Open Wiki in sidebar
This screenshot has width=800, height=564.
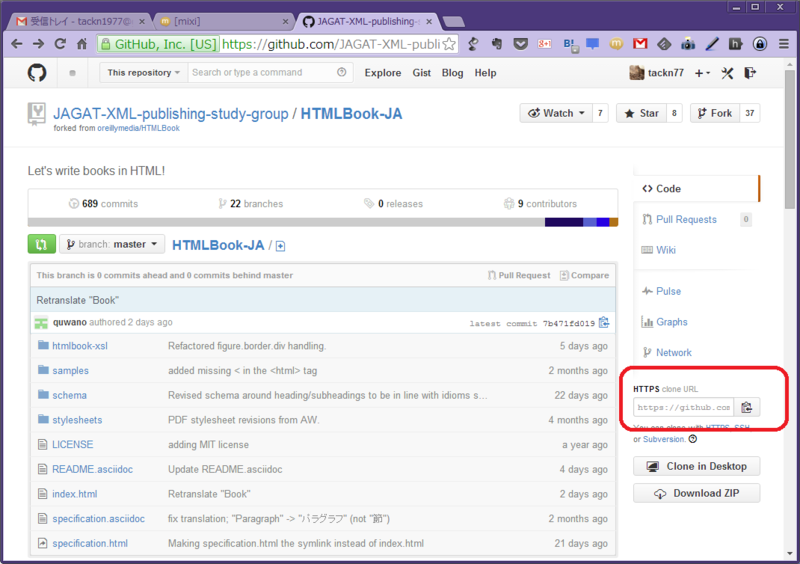tap(666, 250)
